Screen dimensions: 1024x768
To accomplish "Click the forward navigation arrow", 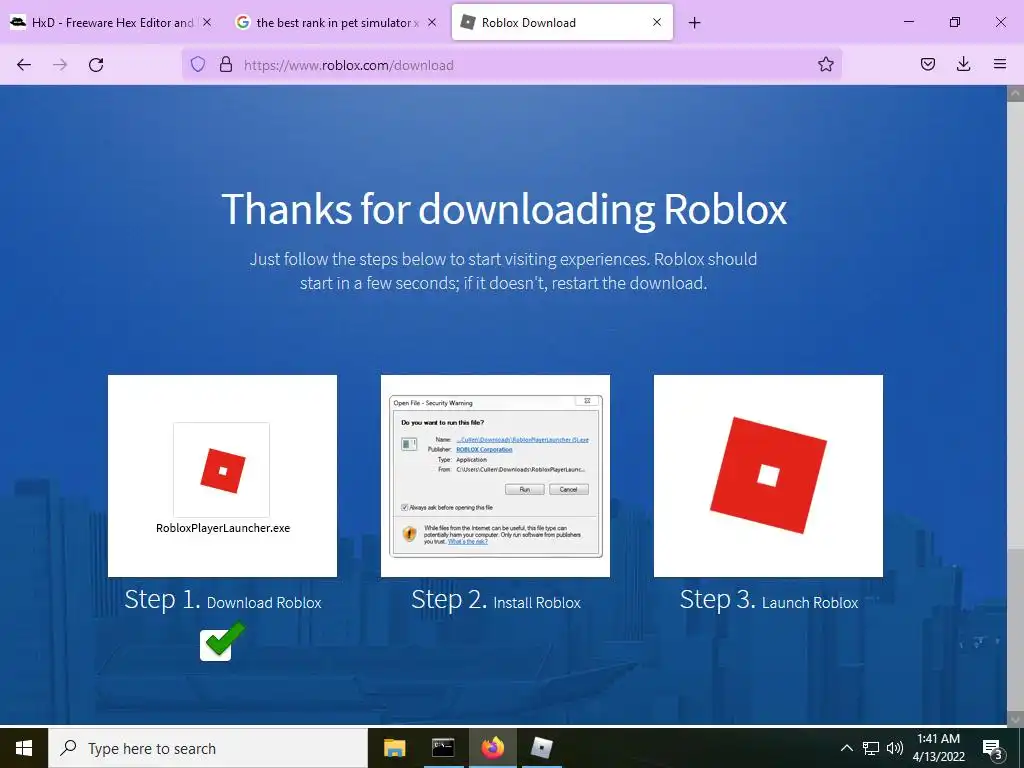I will (60, 65).
